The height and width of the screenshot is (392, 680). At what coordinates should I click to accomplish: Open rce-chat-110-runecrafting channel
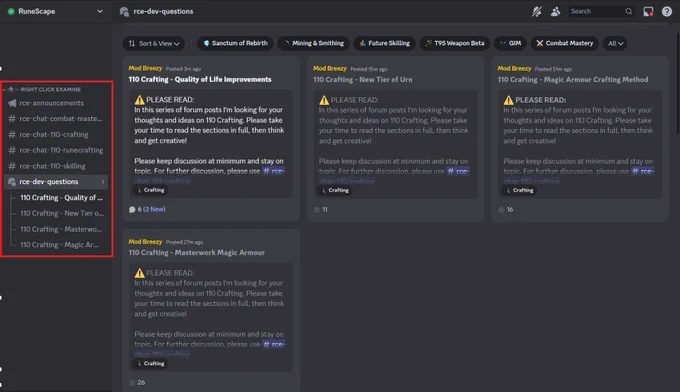coord(56,150)
